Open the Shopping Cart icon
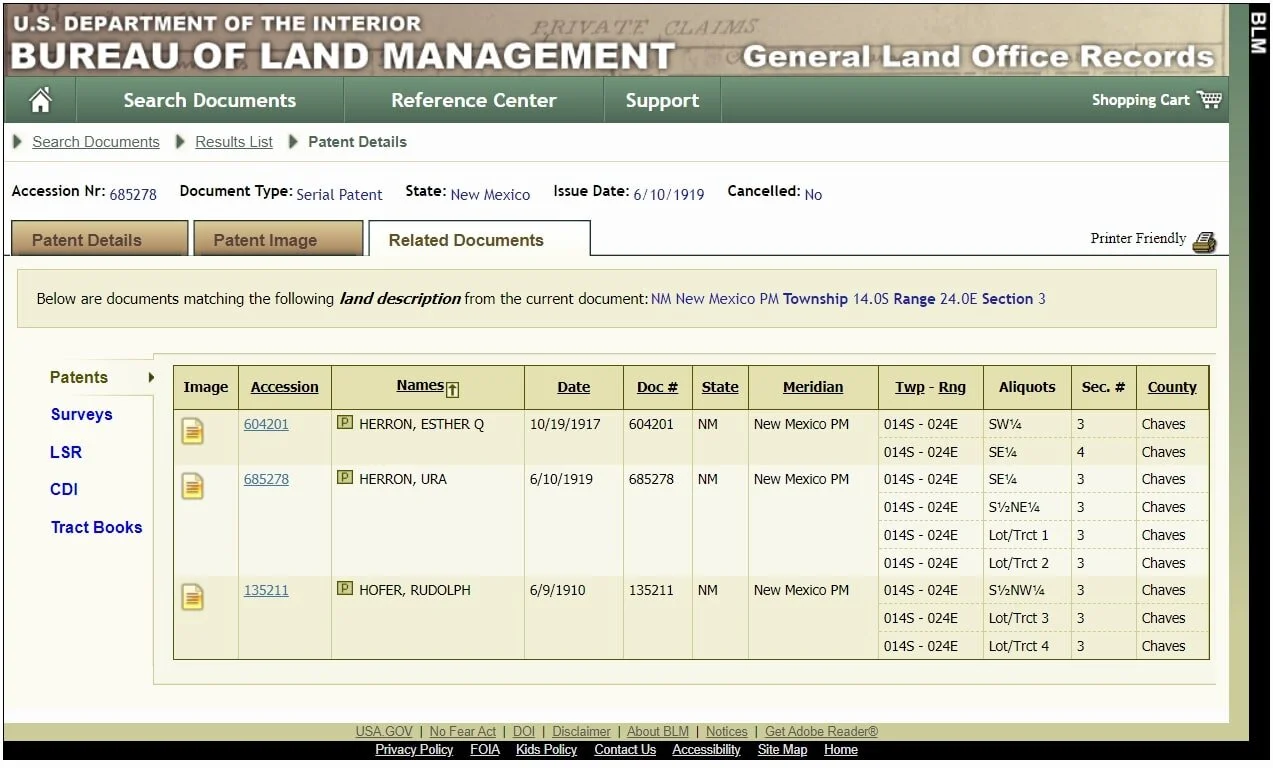This screenshot has width=1273, height=768. pos(1209,99)
